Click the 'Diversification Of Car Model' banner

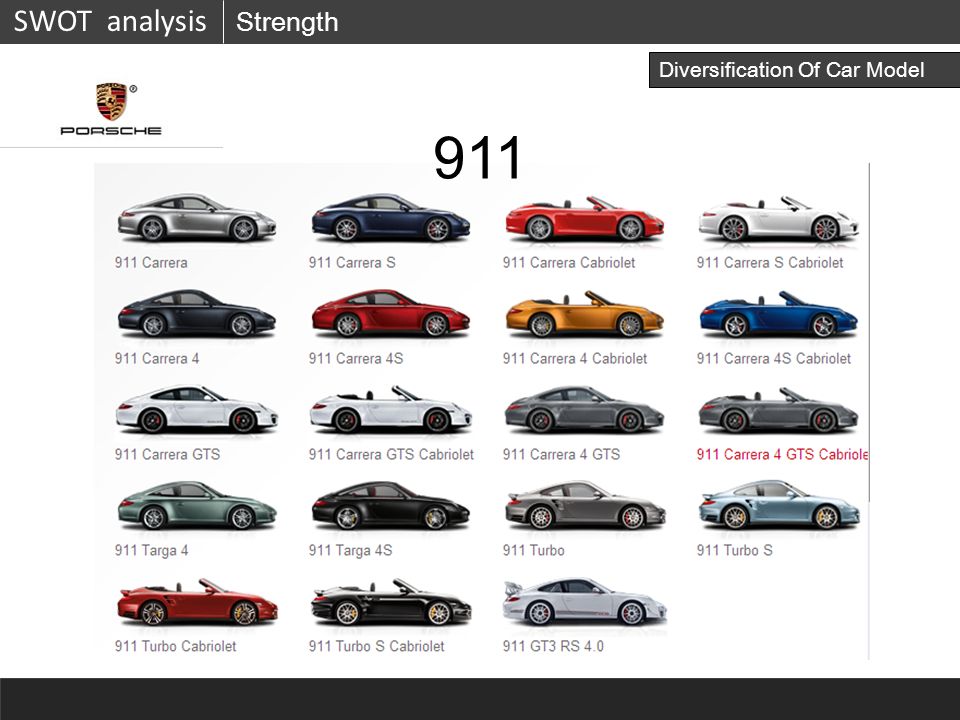coord(804,70)
